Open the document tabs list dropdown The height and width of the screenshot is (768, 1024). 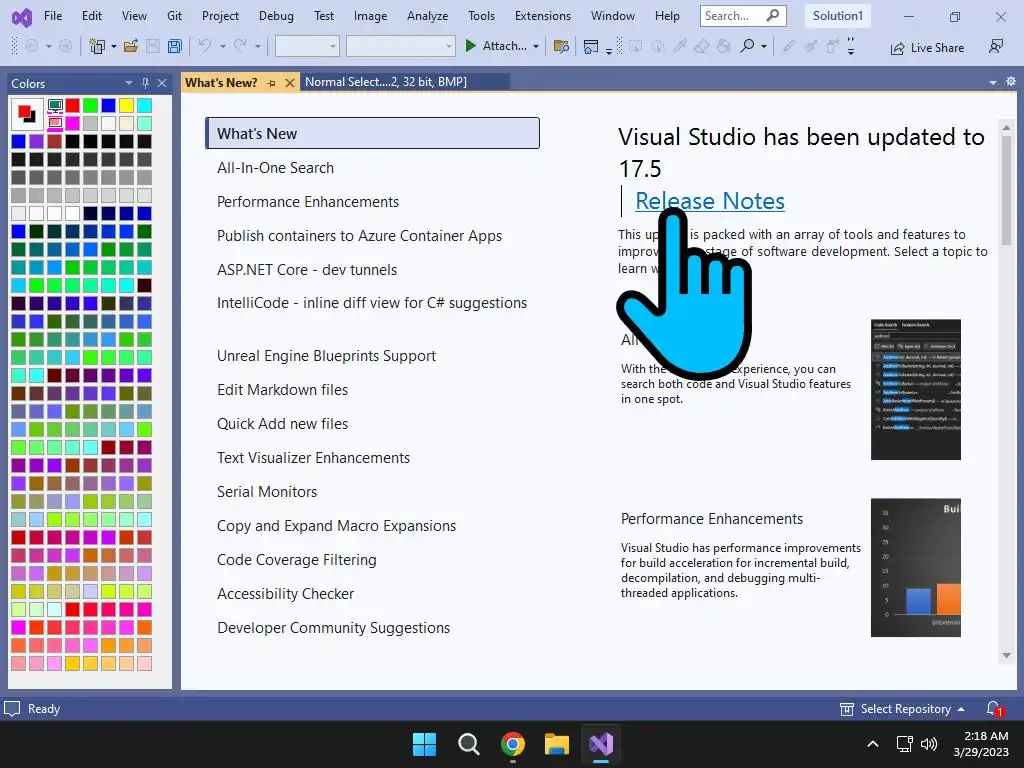993,82
